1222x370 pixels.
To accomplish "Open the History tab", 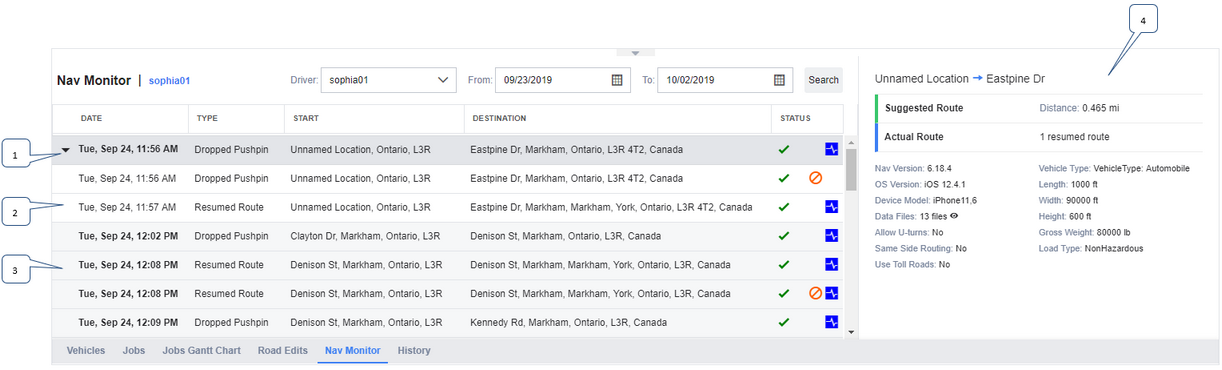I will [x=414, y=351].
